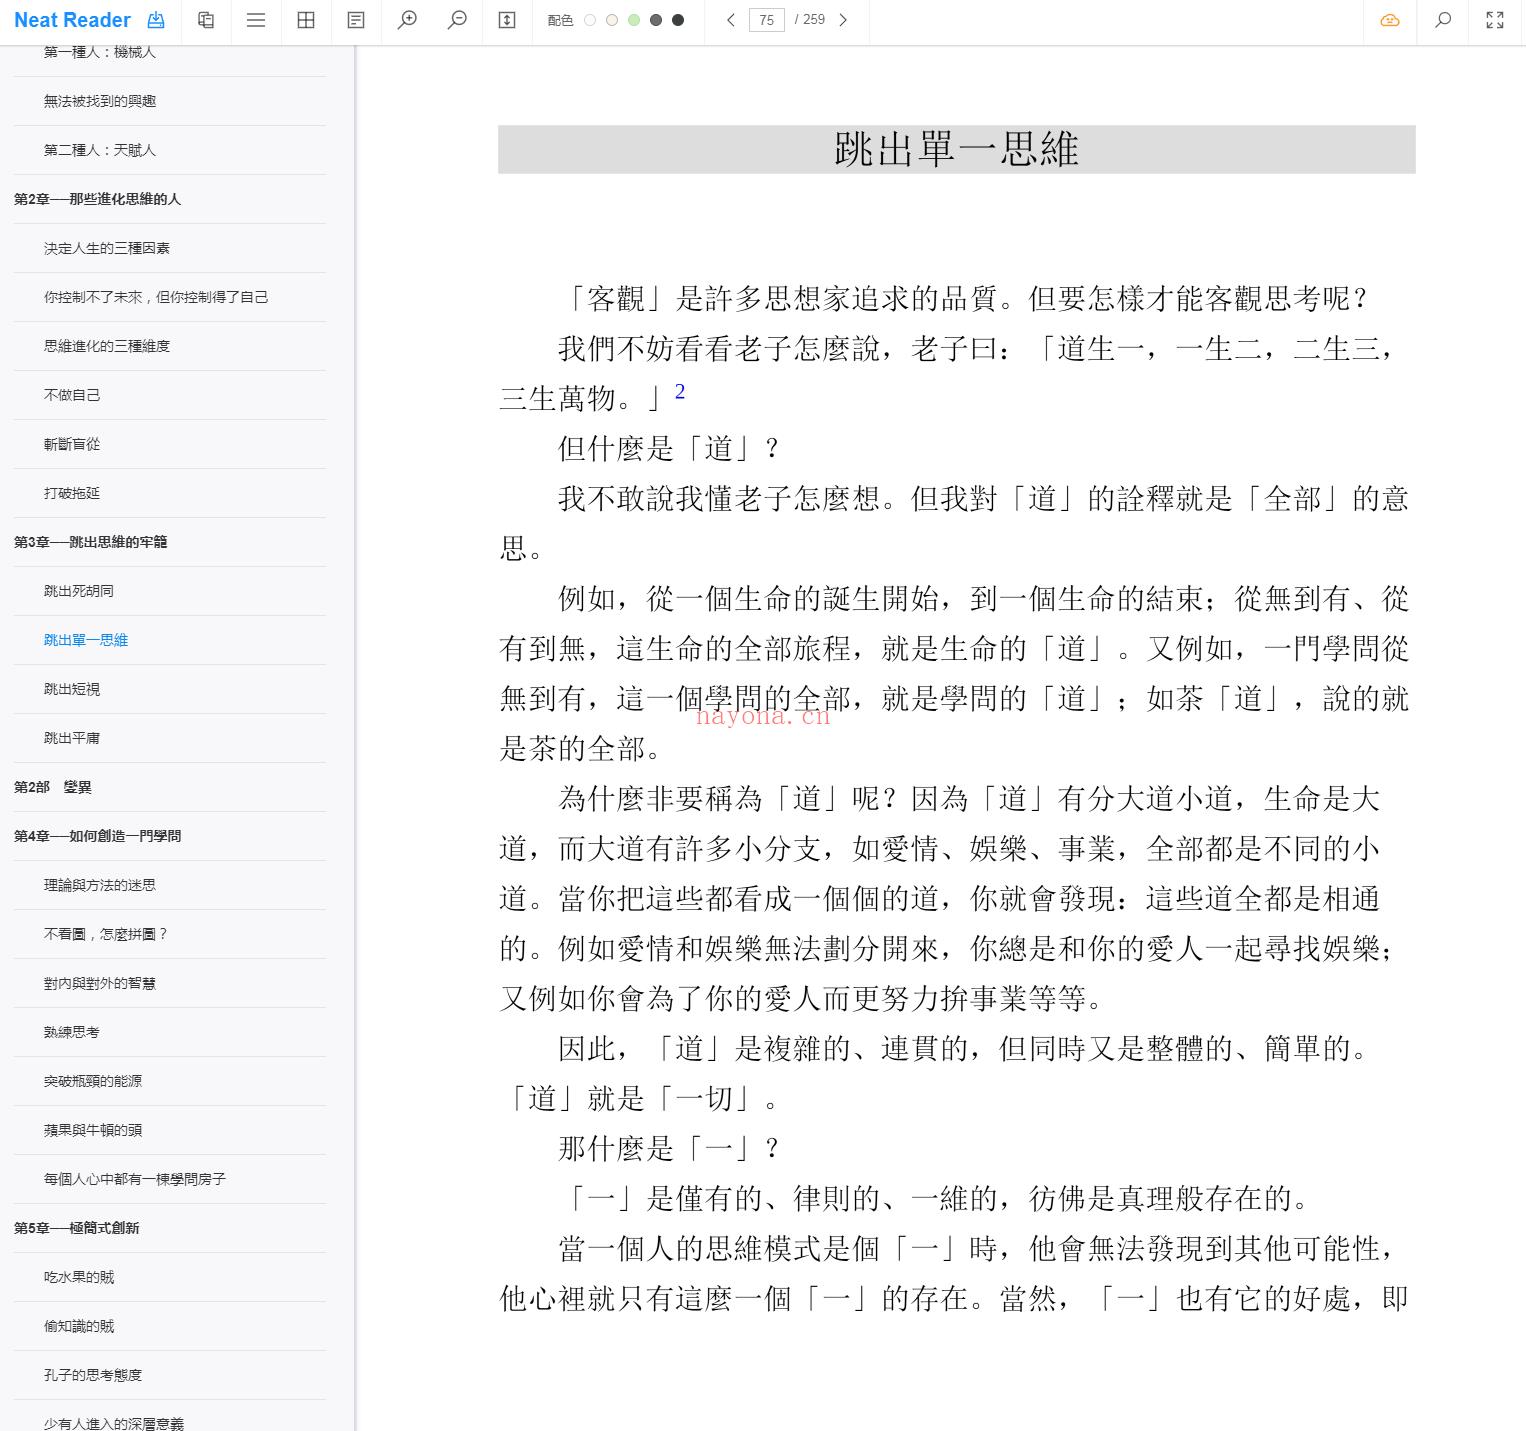Screen dimensions: 1526x1431
Task: Click the total pages text / 259
Action: pyautogui.click(x=810, y=20)
